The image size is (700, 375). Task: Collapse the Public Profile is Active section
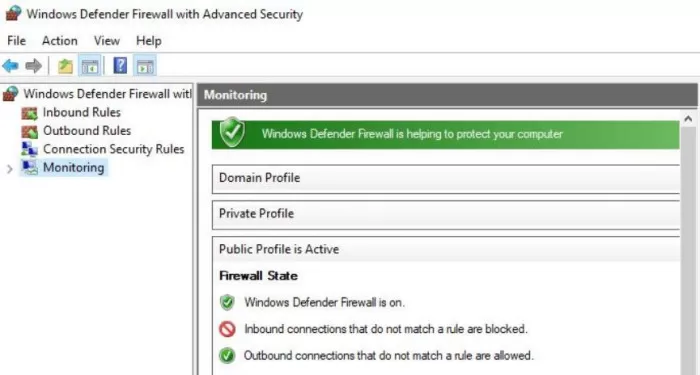tap(446, 249)
